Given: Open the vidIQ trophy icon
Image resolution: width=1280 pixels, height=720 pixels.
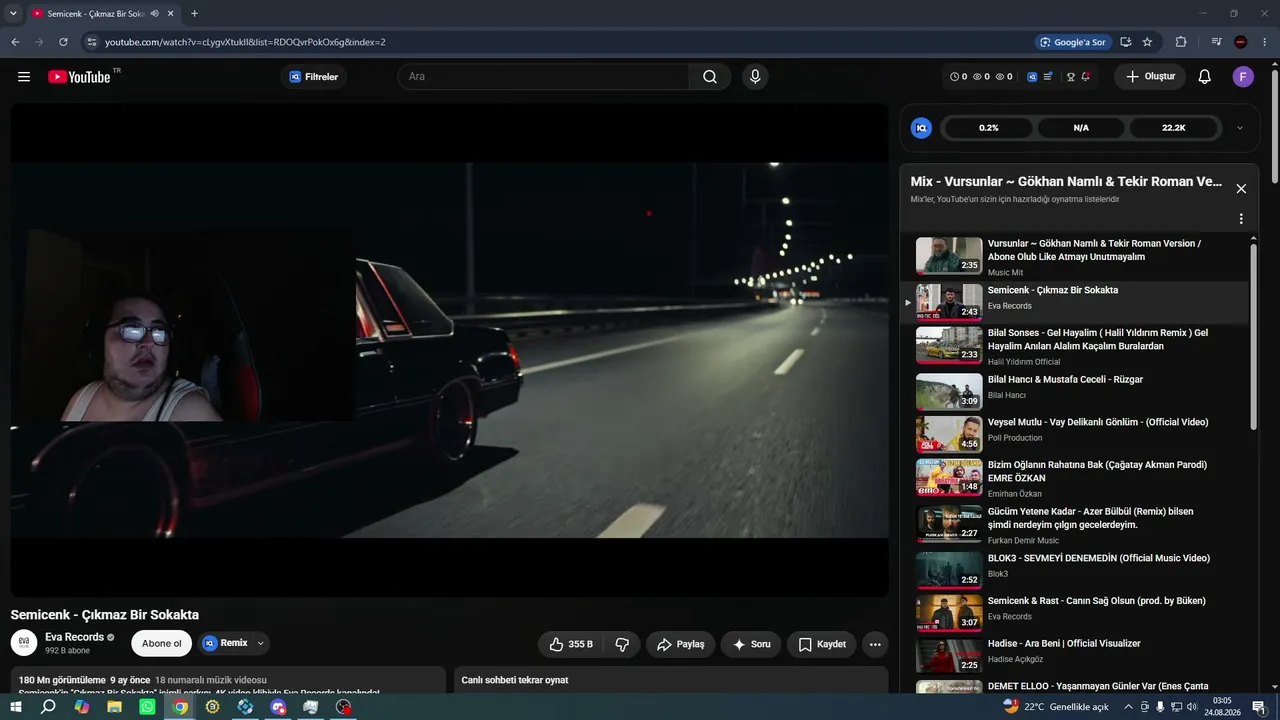Looking at the screenshot, I should pyautogui.click(x=1070, y=77).
